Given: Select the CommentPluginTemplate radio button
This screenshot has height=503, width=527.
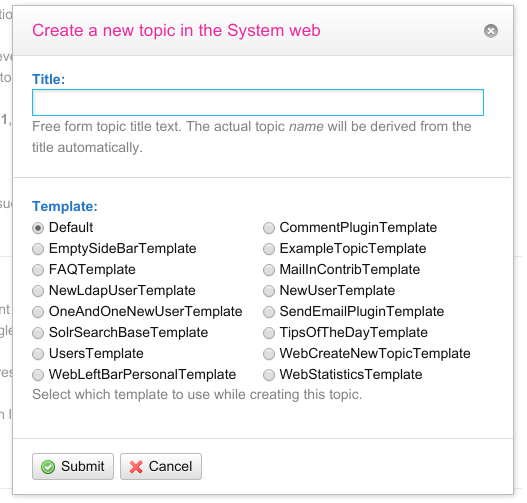Looking at the screenshot, I should point(269,228).
